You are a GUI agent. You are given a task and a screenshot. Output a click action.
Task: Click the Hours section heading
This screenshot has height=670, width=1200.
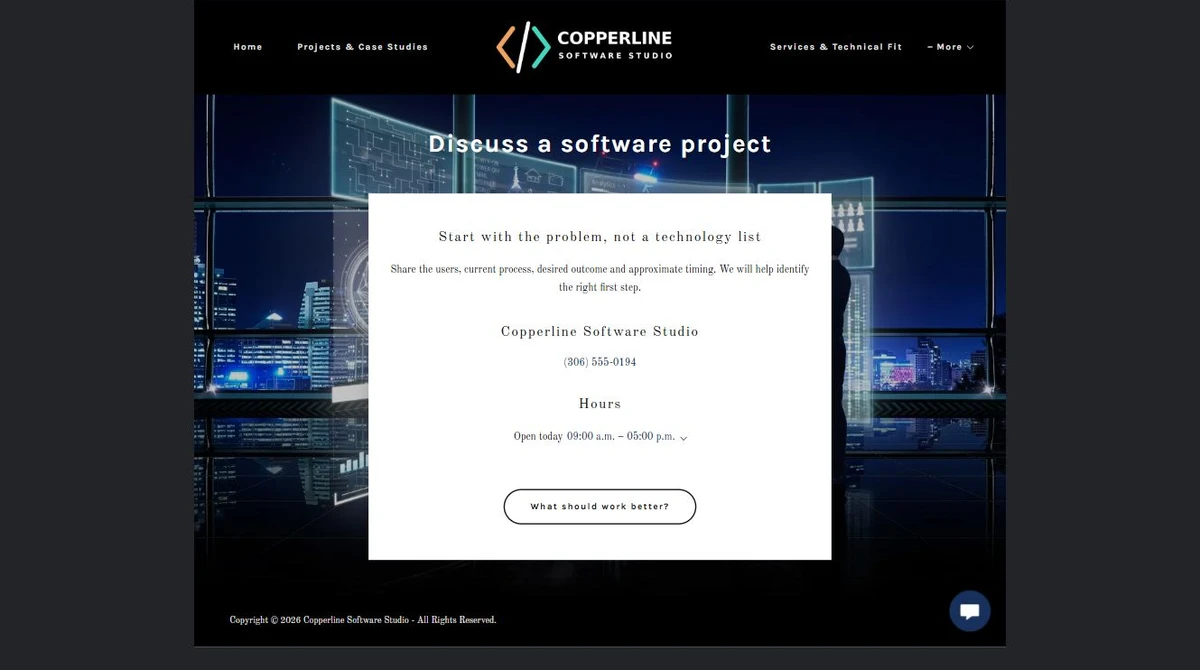point(600,404)
